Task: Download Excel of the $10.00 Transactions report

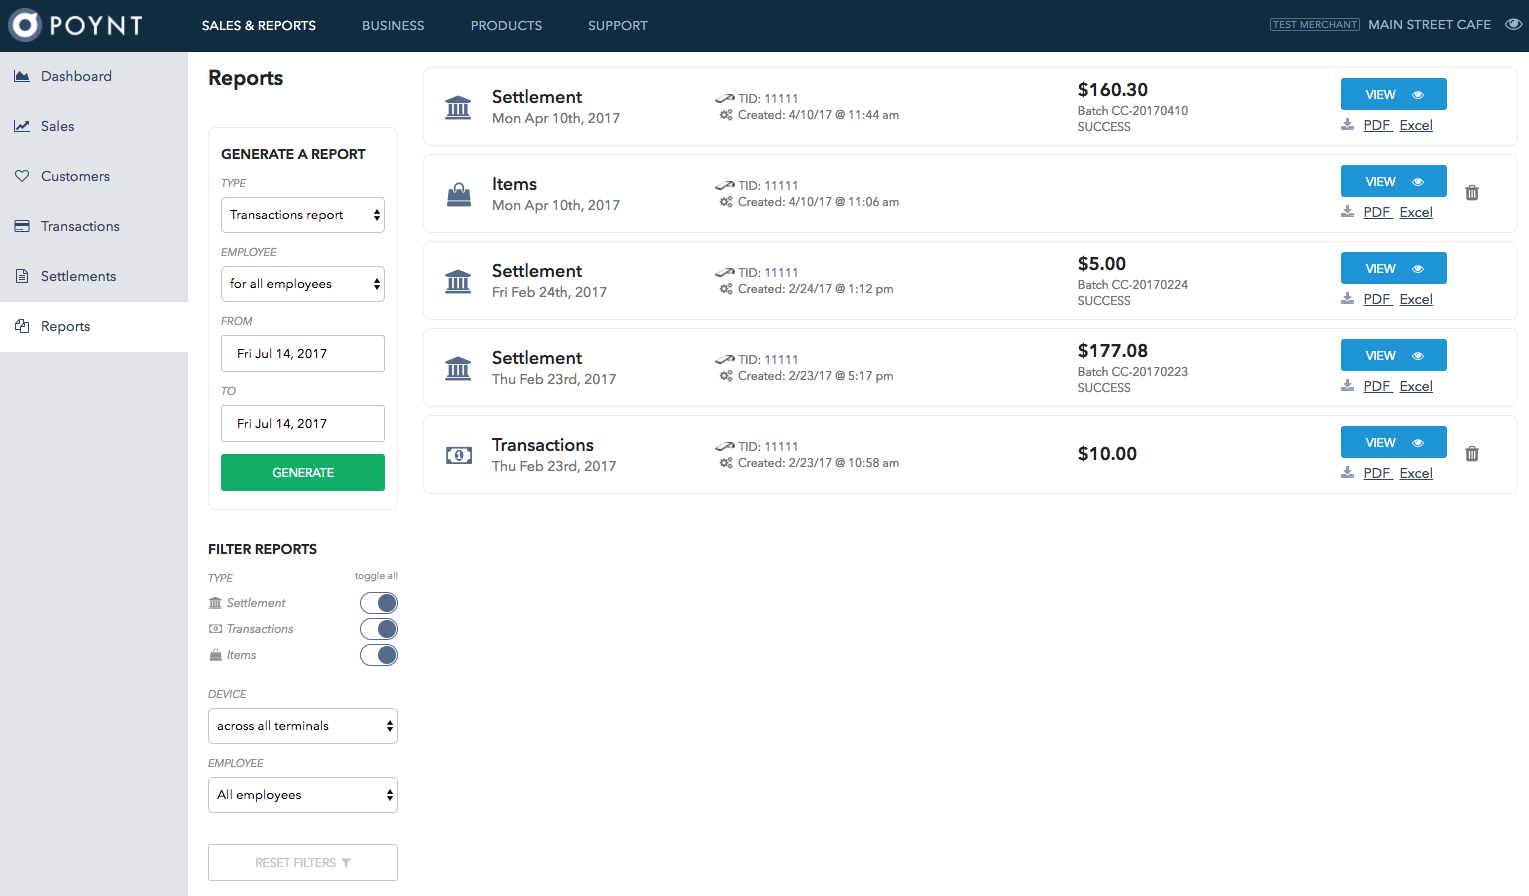Action: [x=1416, y=473]
